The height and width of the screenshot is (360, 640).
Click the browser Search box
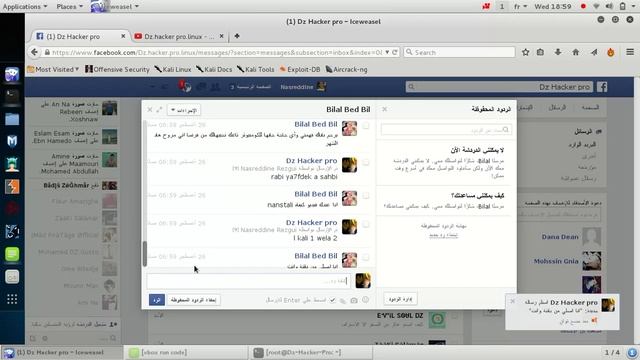point(459,52)
